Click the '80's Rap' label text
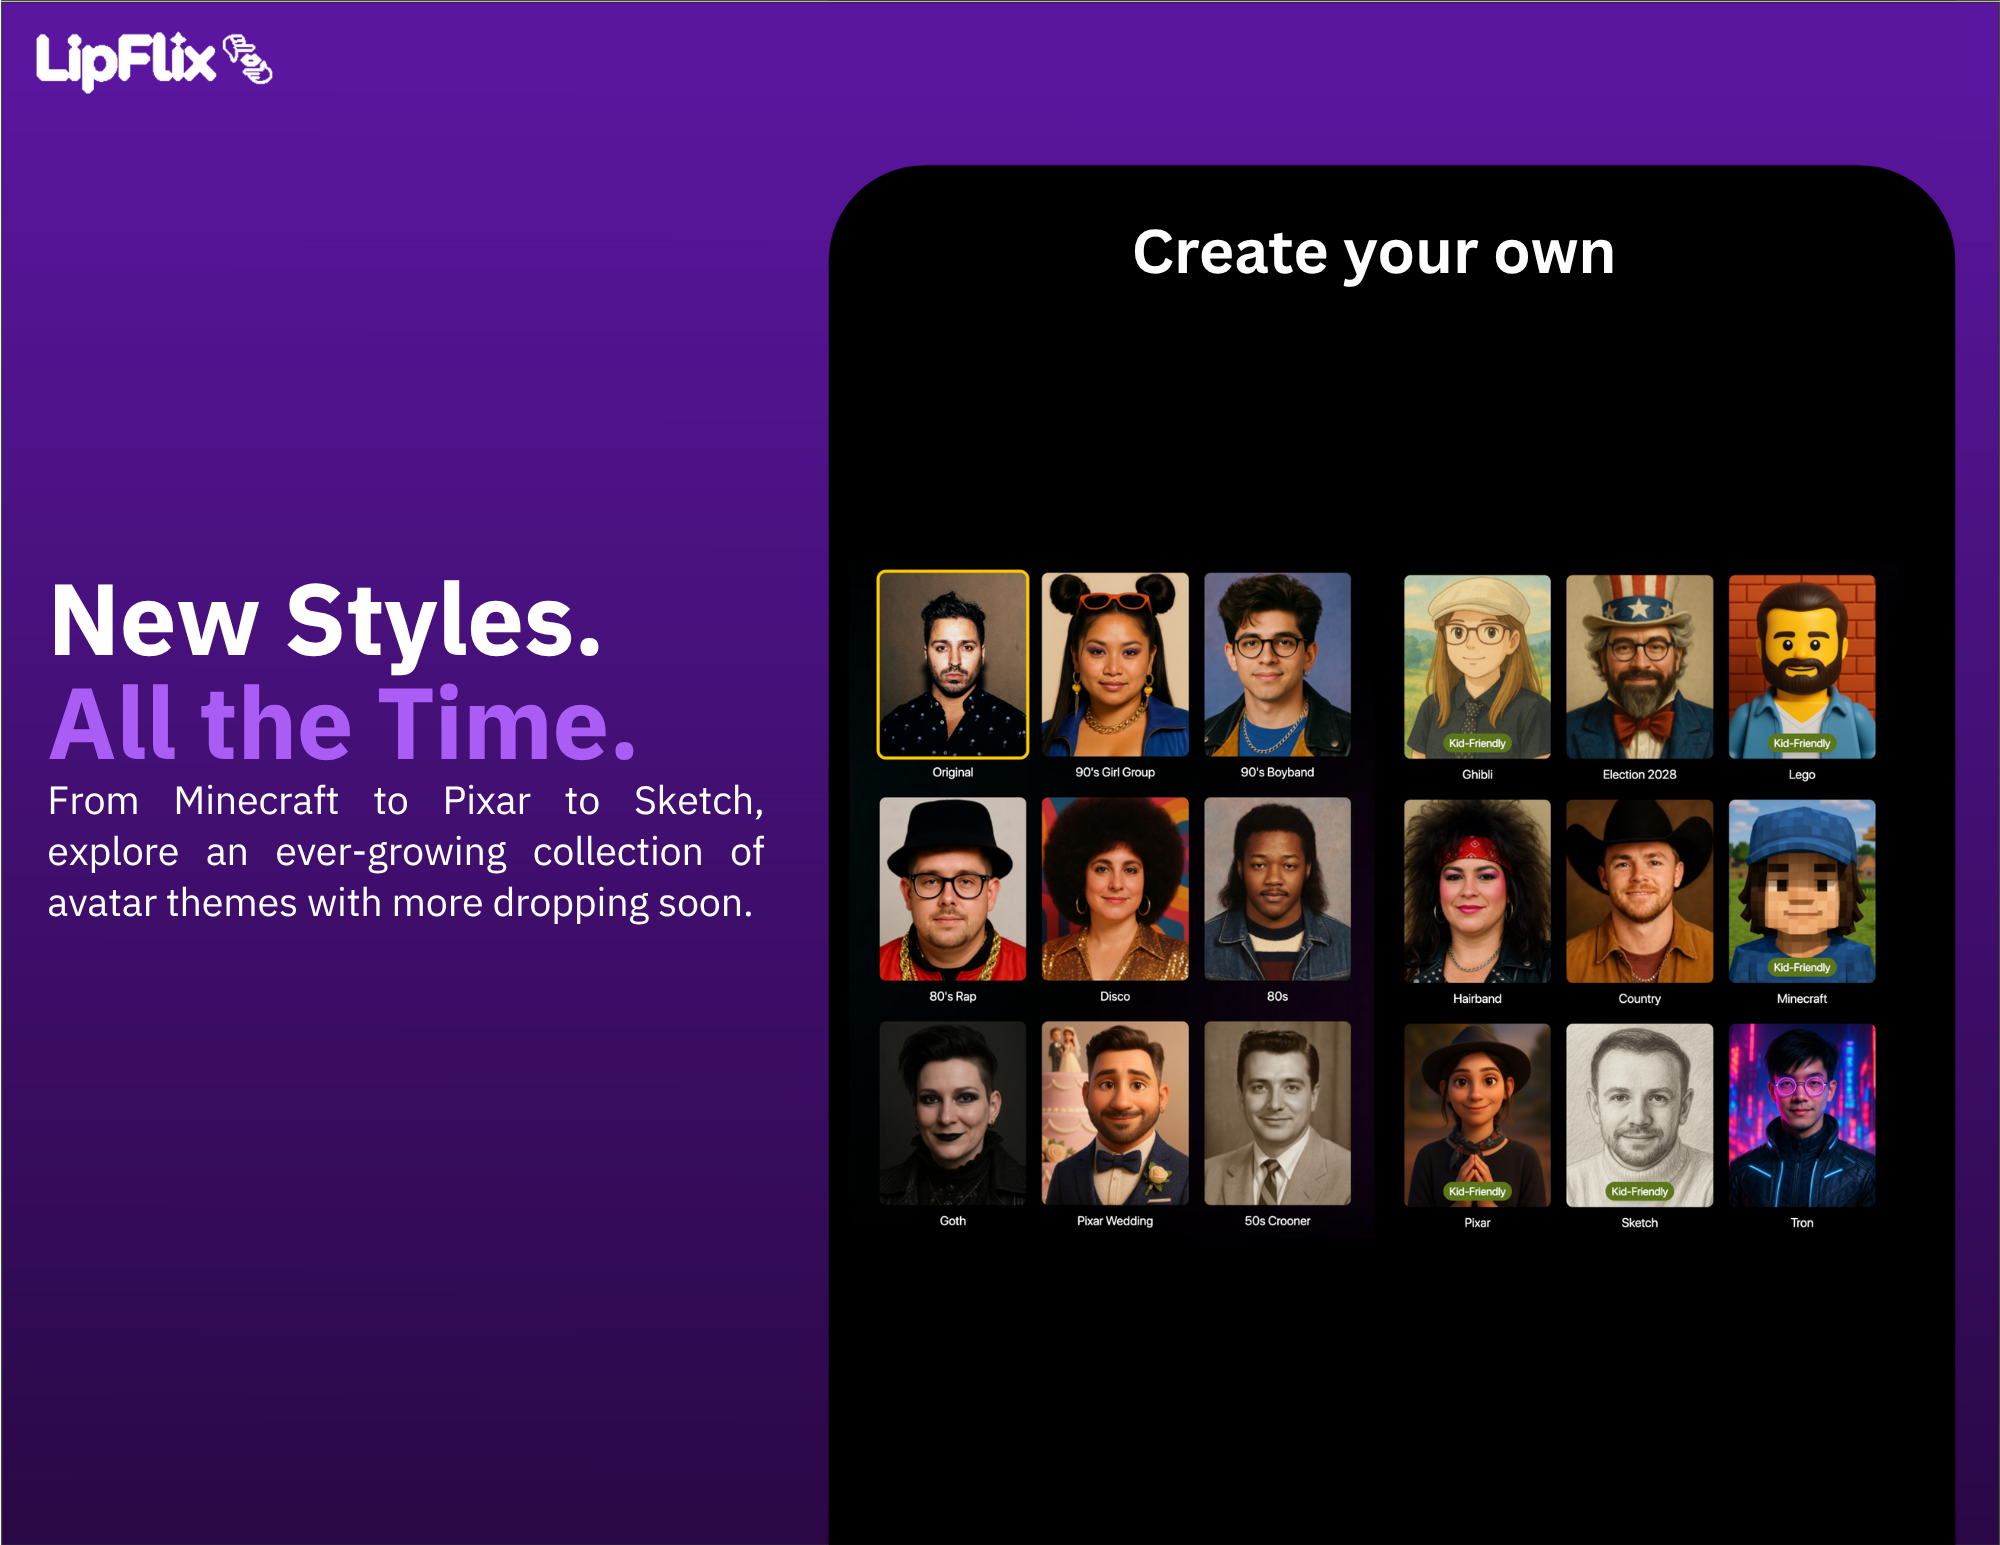The width and height of the screenshot is (2000, 1545). [x=952, y=996]
